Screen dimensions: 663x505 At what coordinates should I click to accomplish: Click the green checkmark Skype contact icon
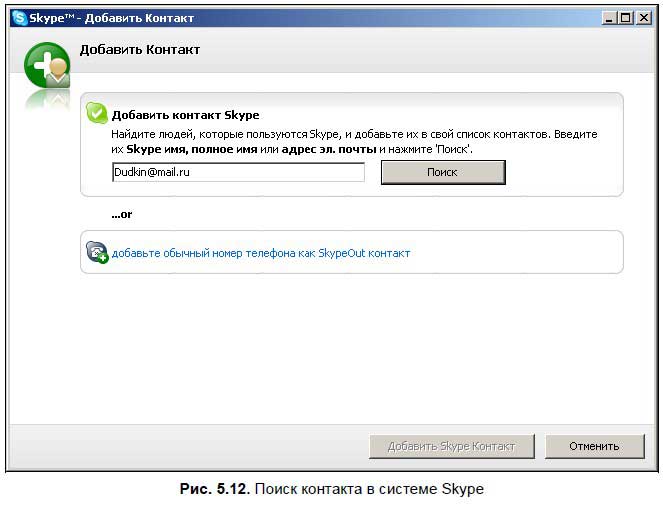pos(97,113)
